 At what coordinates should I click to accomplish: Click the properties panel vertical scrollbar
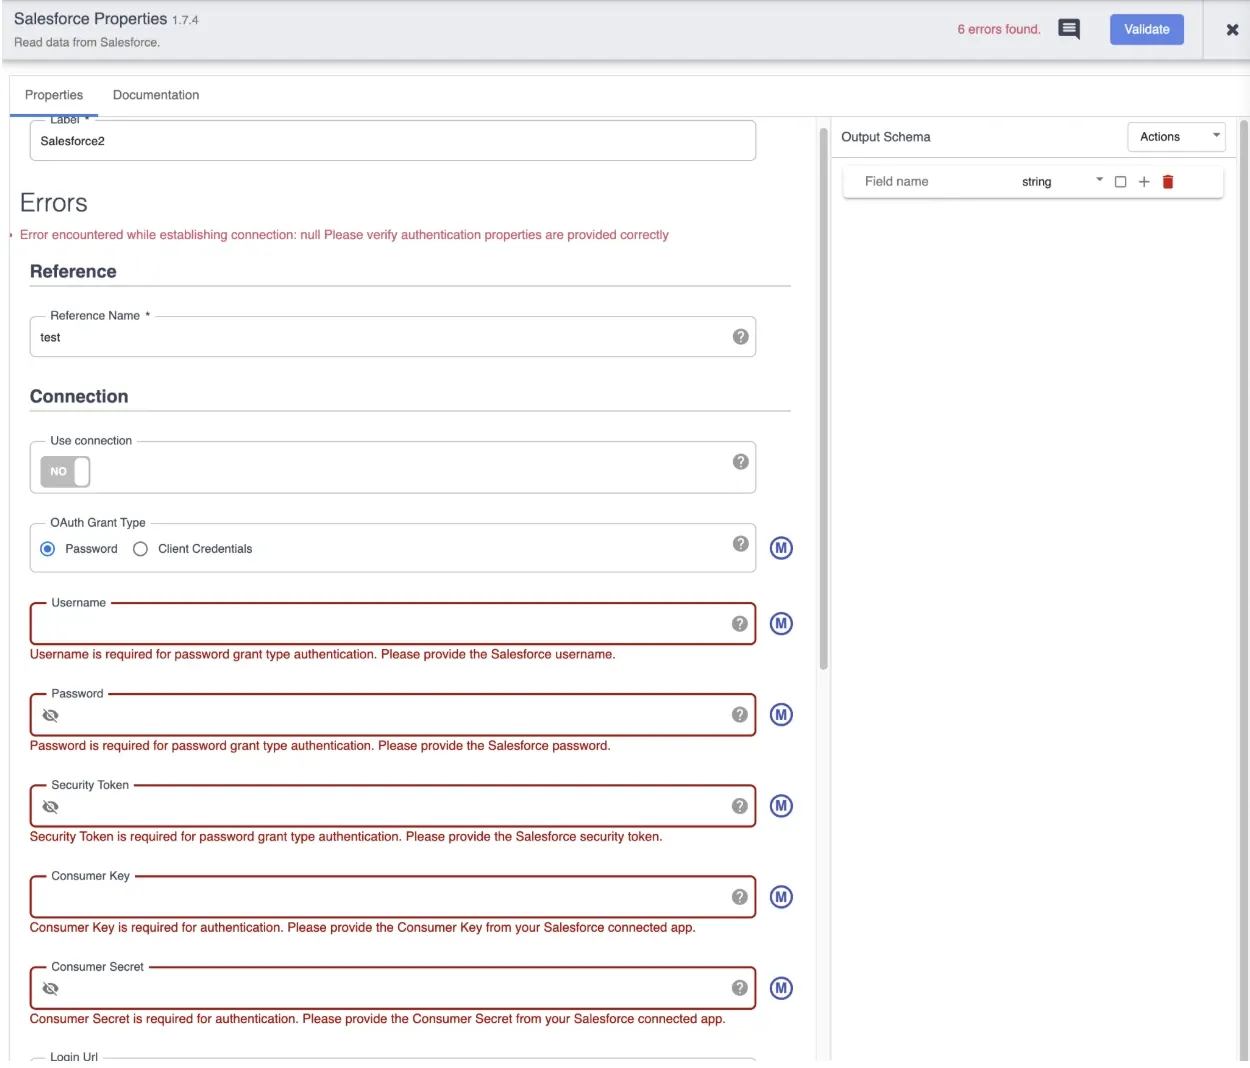(824, 398)
